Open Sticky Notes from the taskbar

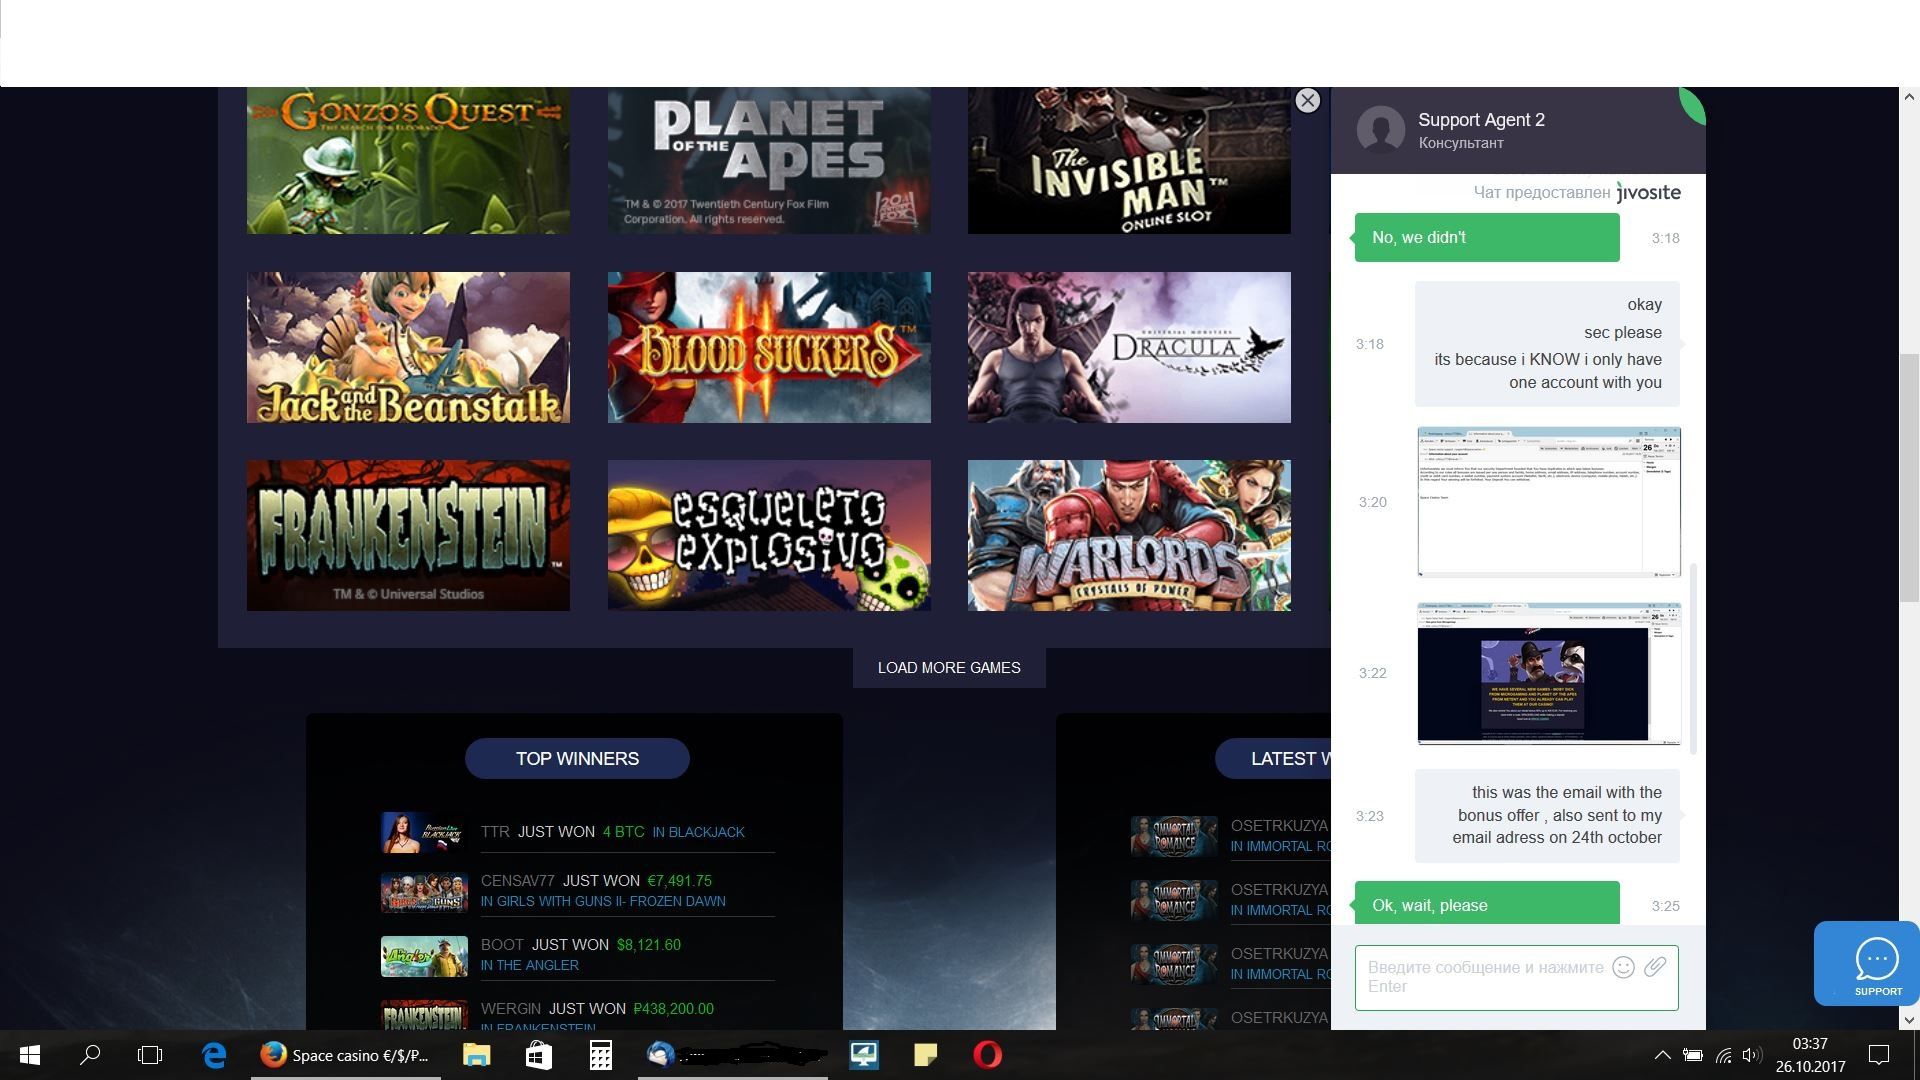tap(926, 1055)
